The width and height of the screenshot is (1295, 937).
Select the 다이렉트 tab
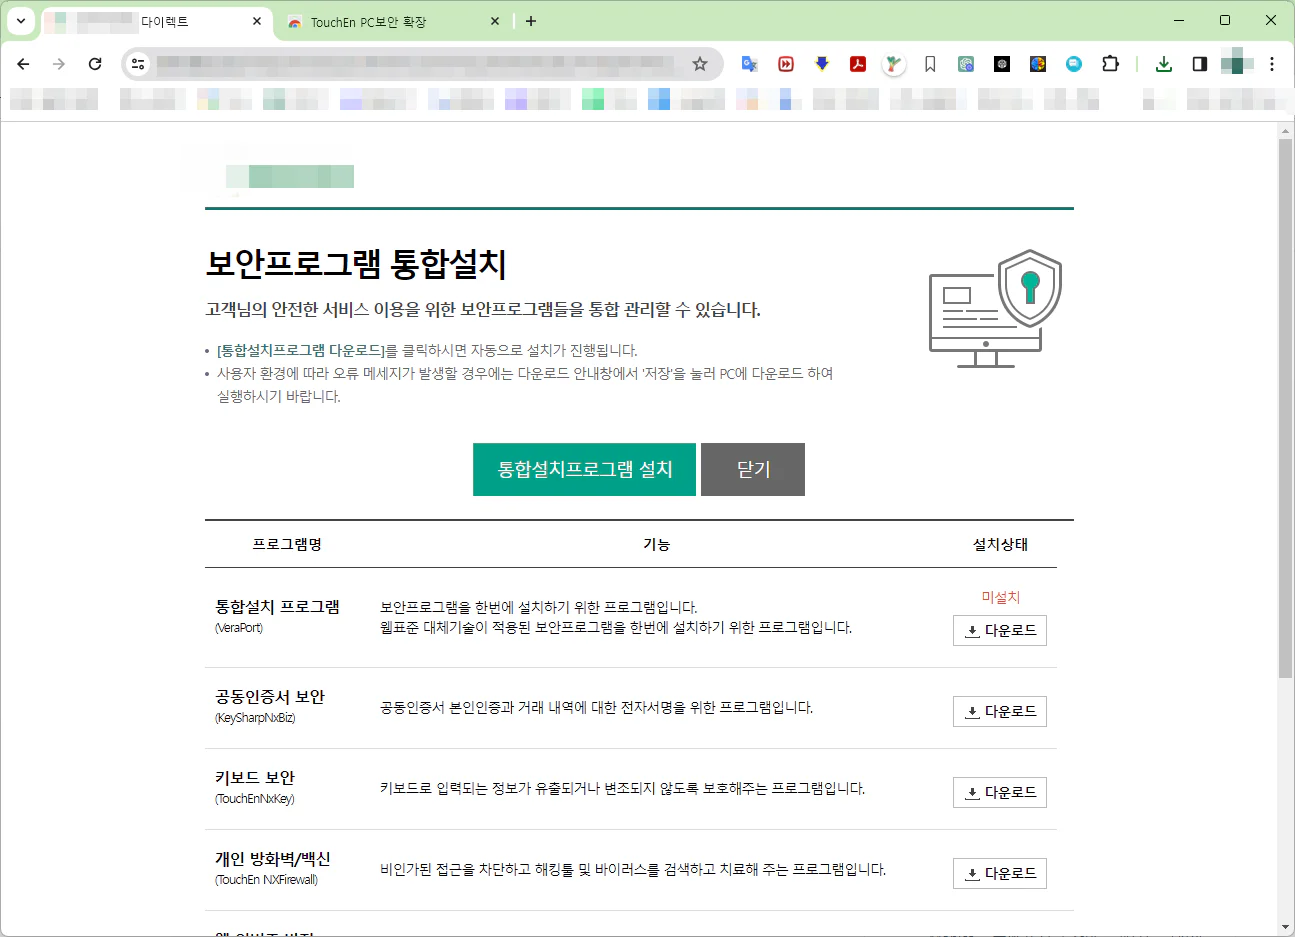(157, 22)
